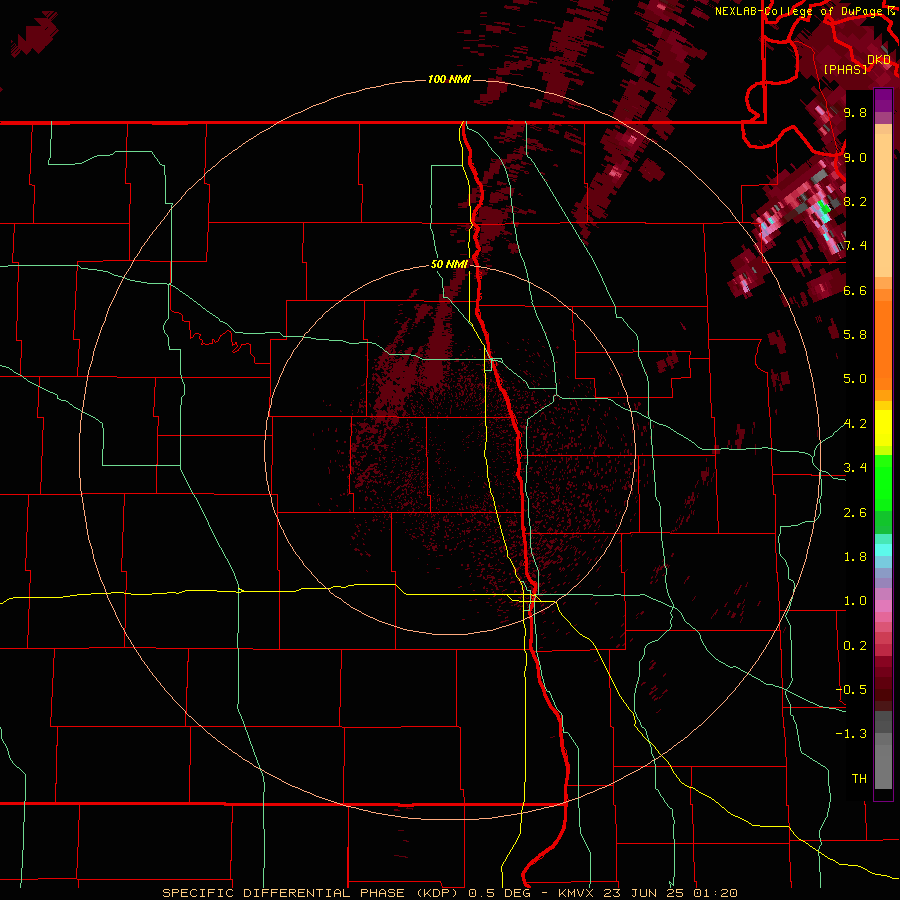The height and width of the screenshot is (900, 900).
Task: Click the NEXLAB-College of DuPage title text
Action: coord(801,11)
